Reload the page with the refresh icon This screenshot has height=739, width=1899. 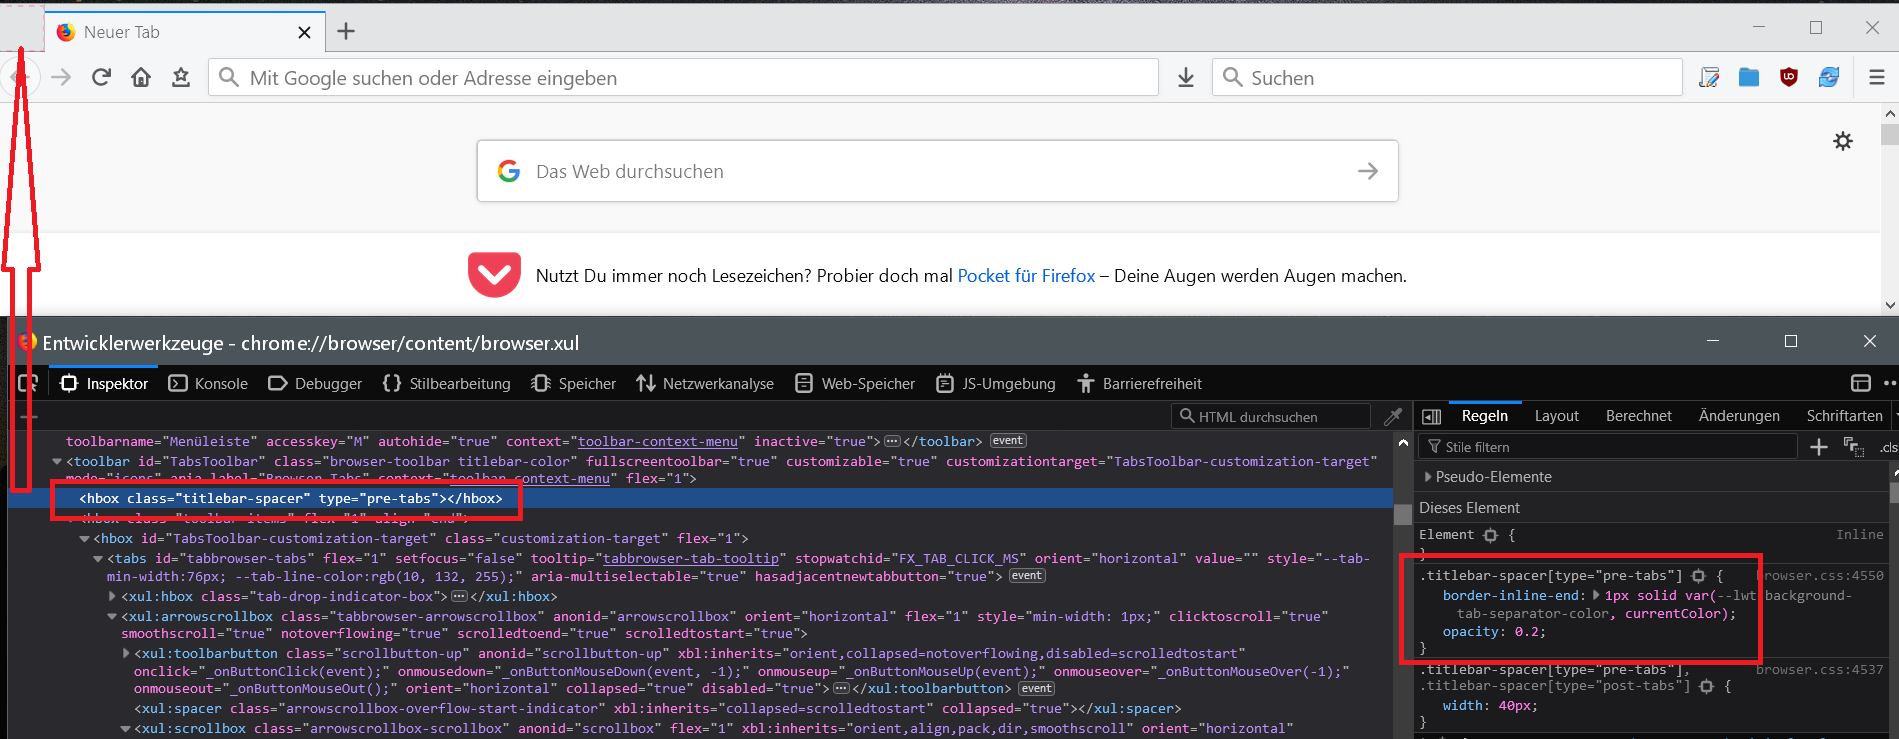(101, 77)
